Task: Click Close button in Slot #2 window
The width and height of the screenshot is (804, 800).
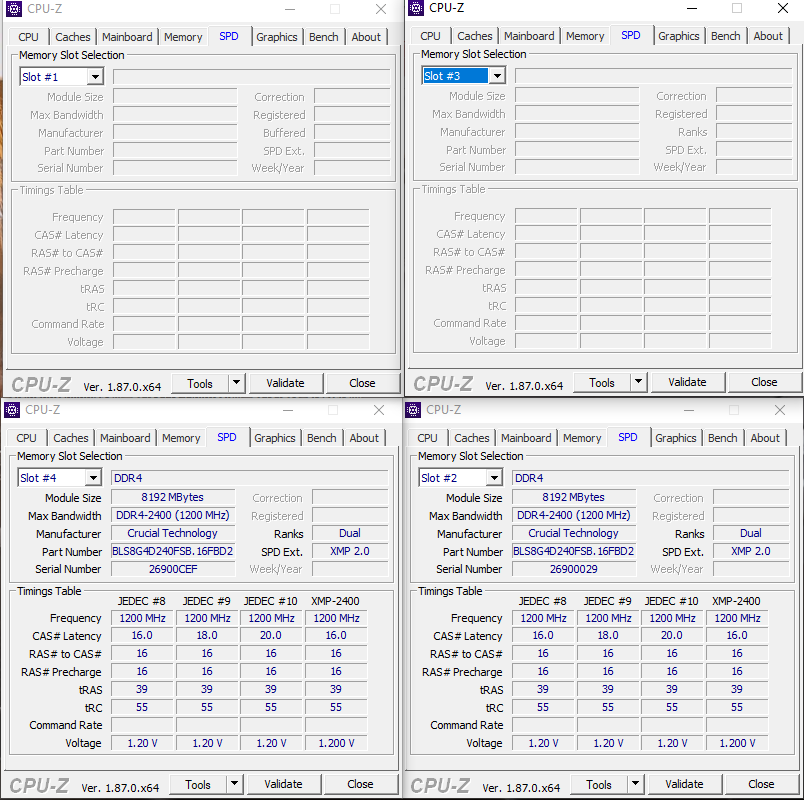Action: (x=761, y=784)
